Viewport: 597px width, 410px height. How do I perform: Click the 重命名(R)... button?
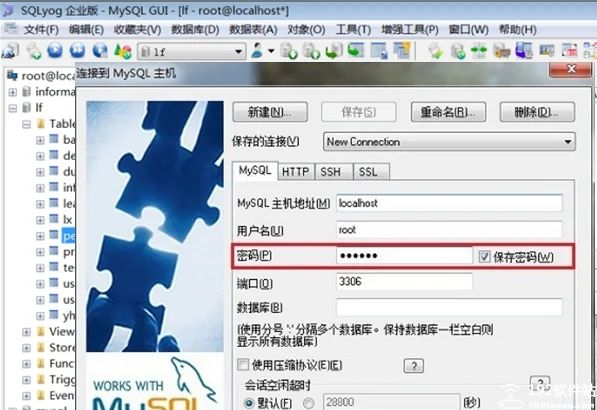click(x=448, y=112)
